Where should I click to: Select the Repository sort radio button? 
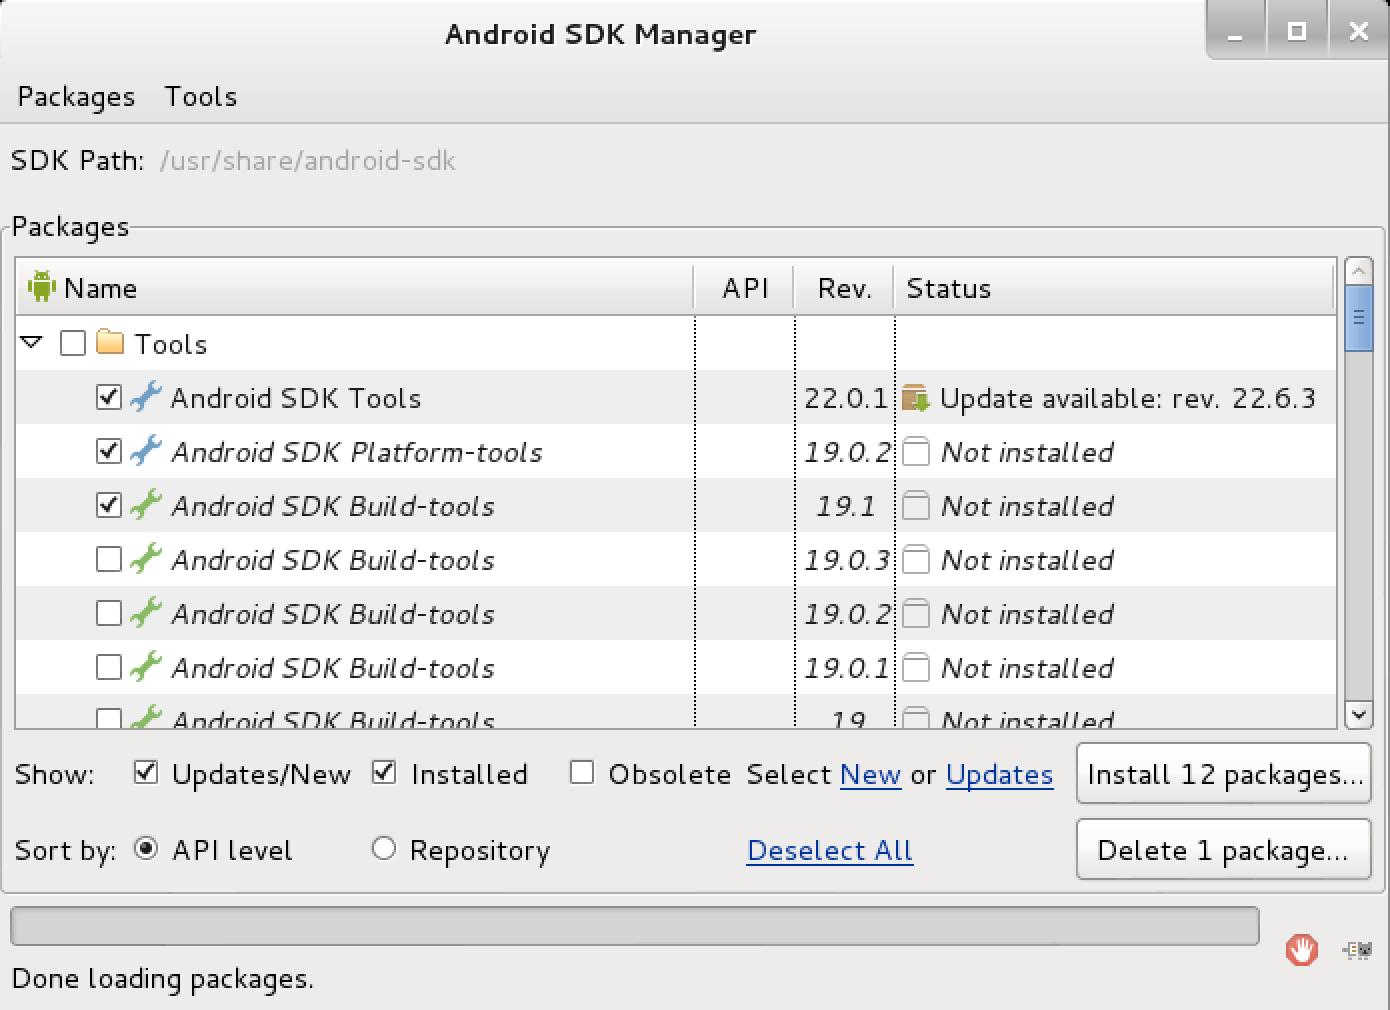[x=383, y=849]
